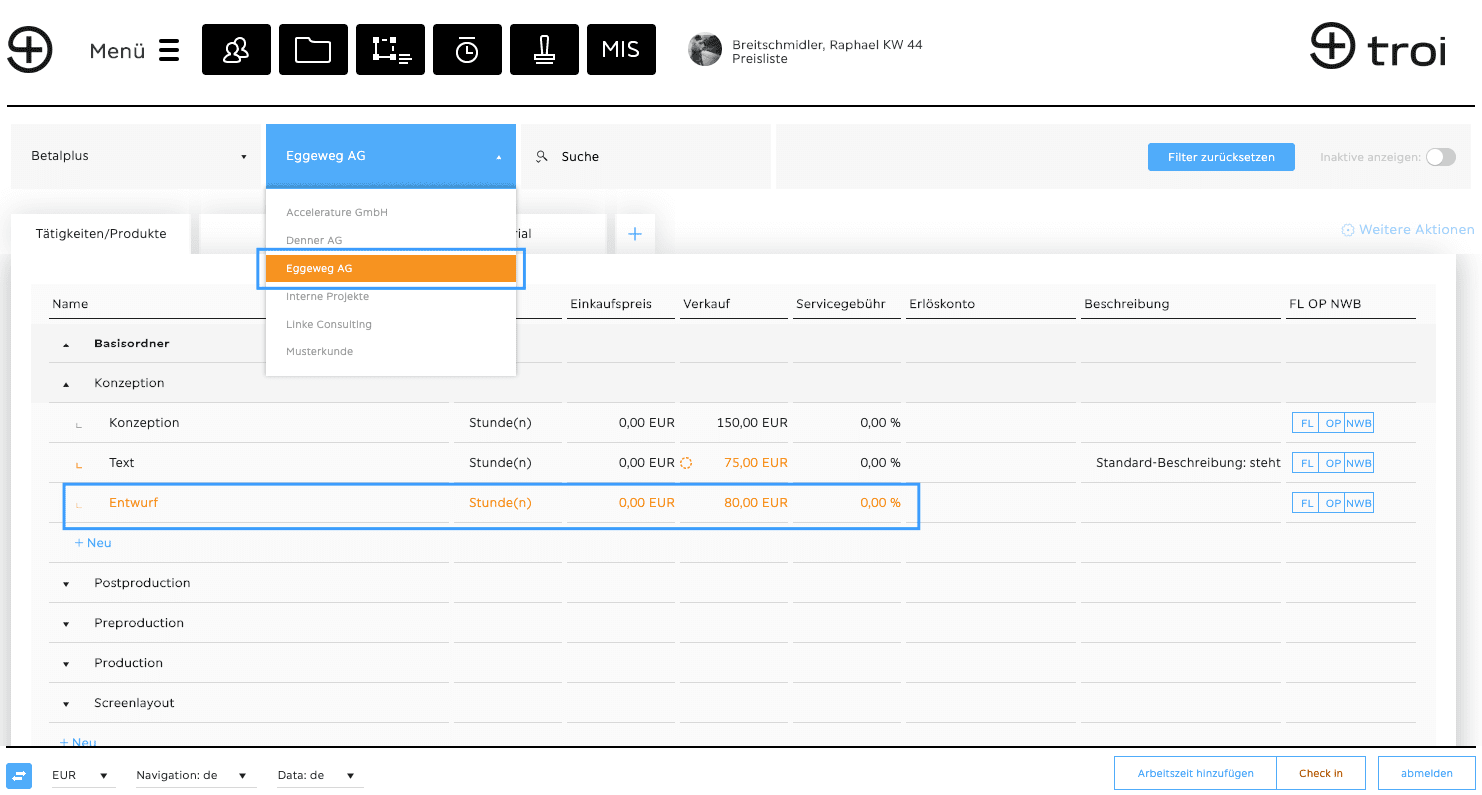1482x795 pixels.
Task: Toggle the FL flag for Konzeption row
Action: [1306, 423]
